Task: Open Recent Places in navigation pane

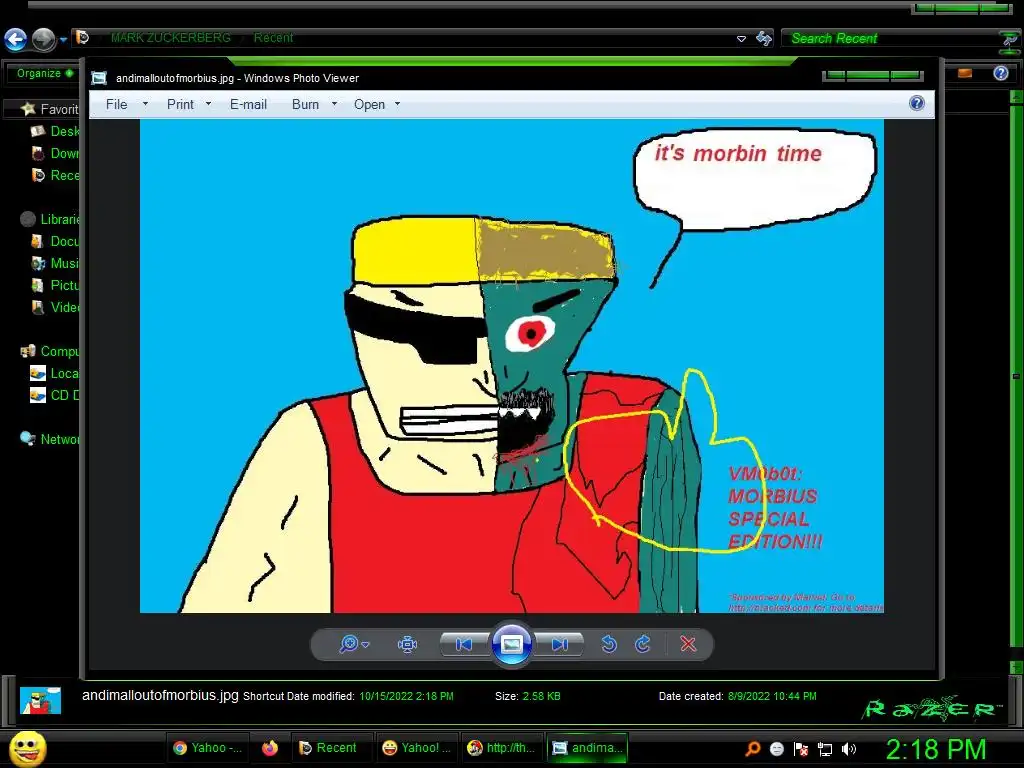Action: pos(56,175)
